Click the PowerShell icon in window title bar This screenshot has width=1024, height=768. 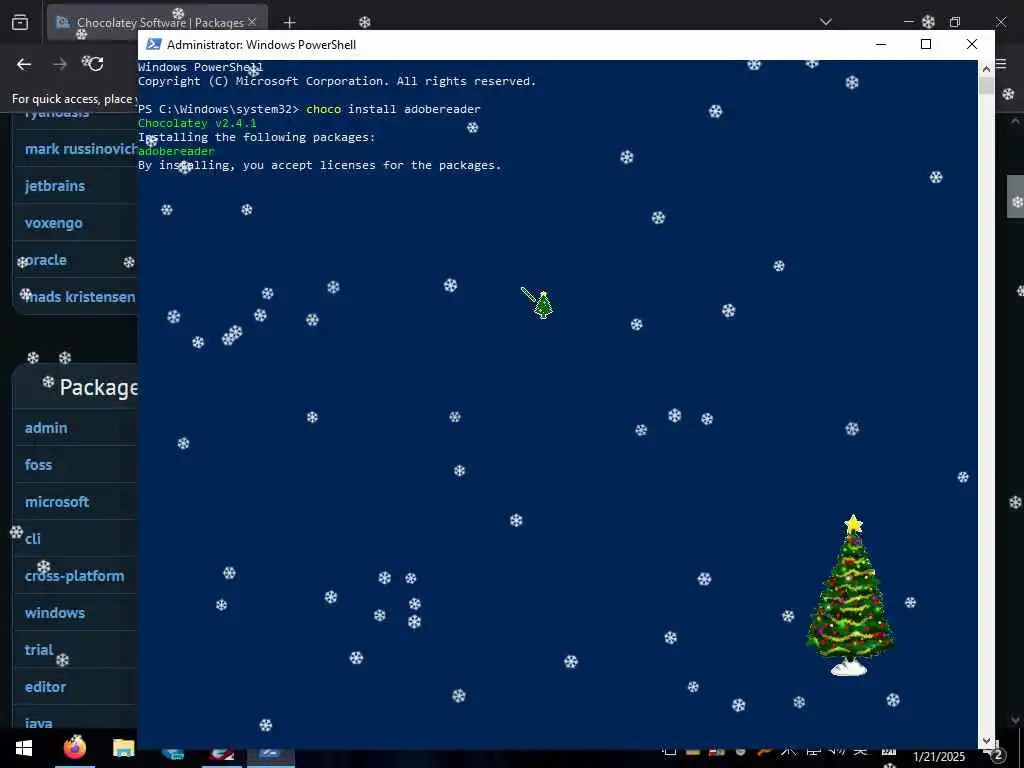[153, 44]
